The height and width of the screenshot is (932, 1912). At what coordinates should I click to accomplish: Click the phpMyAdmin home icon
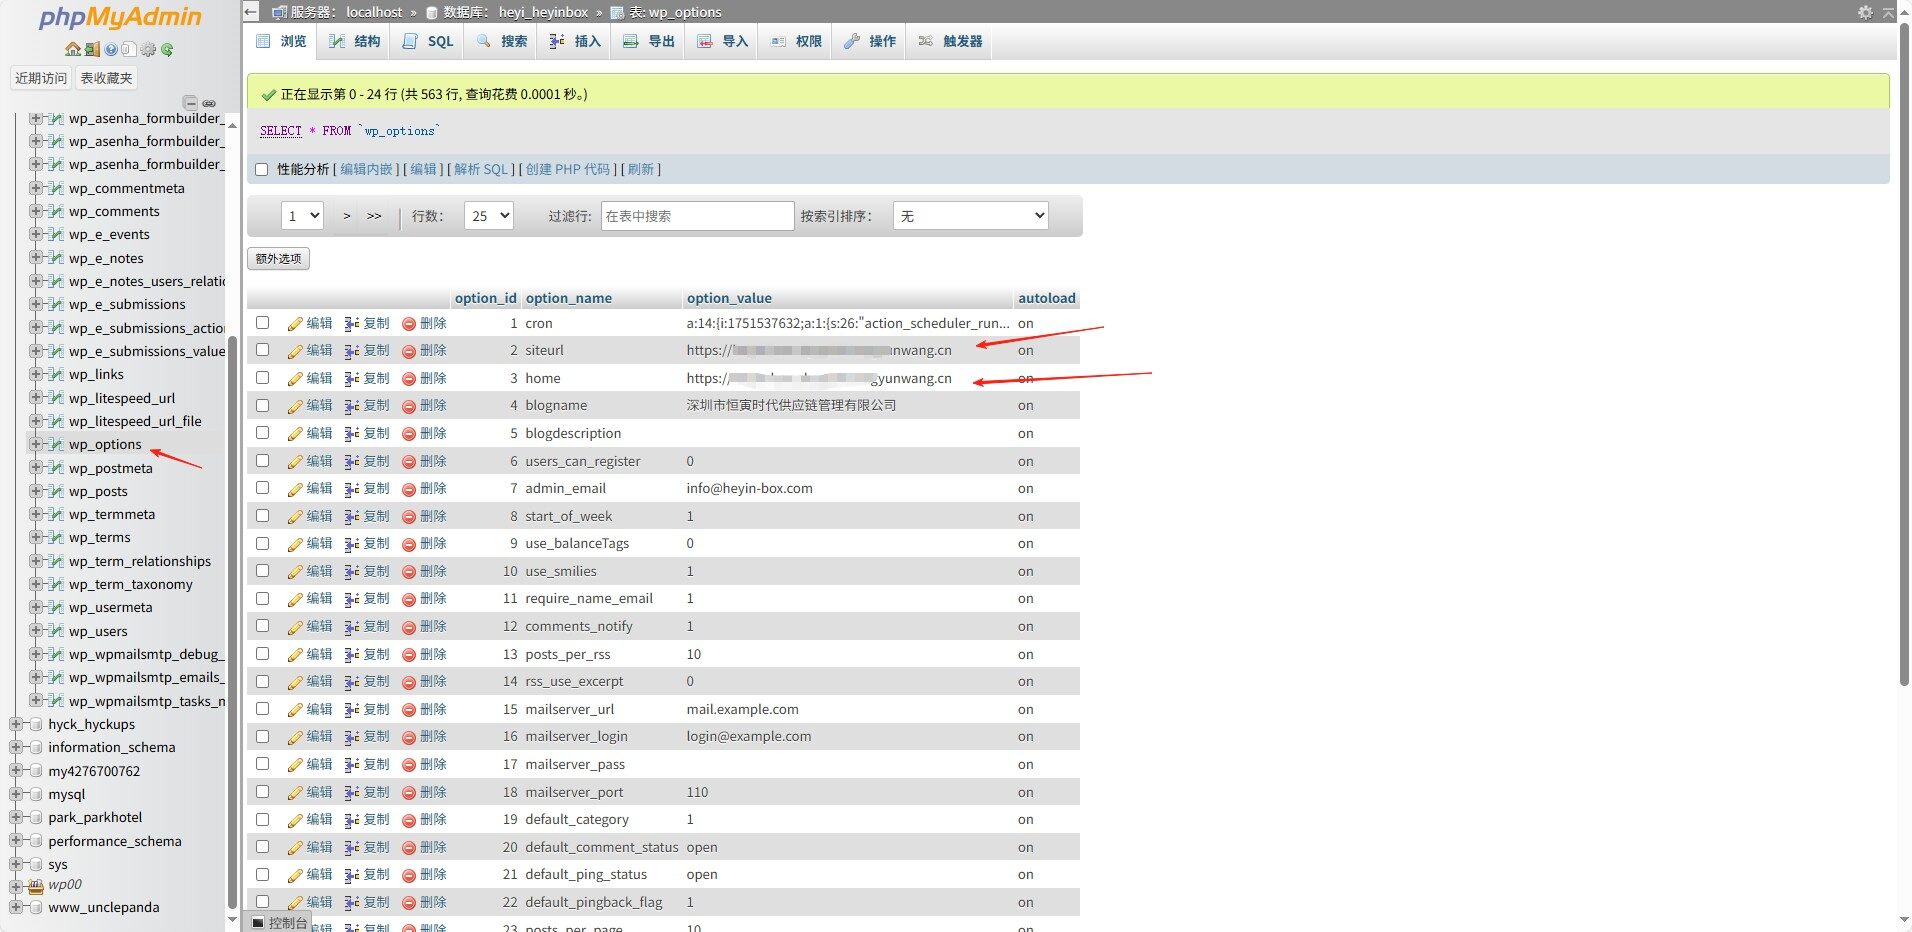72,49
